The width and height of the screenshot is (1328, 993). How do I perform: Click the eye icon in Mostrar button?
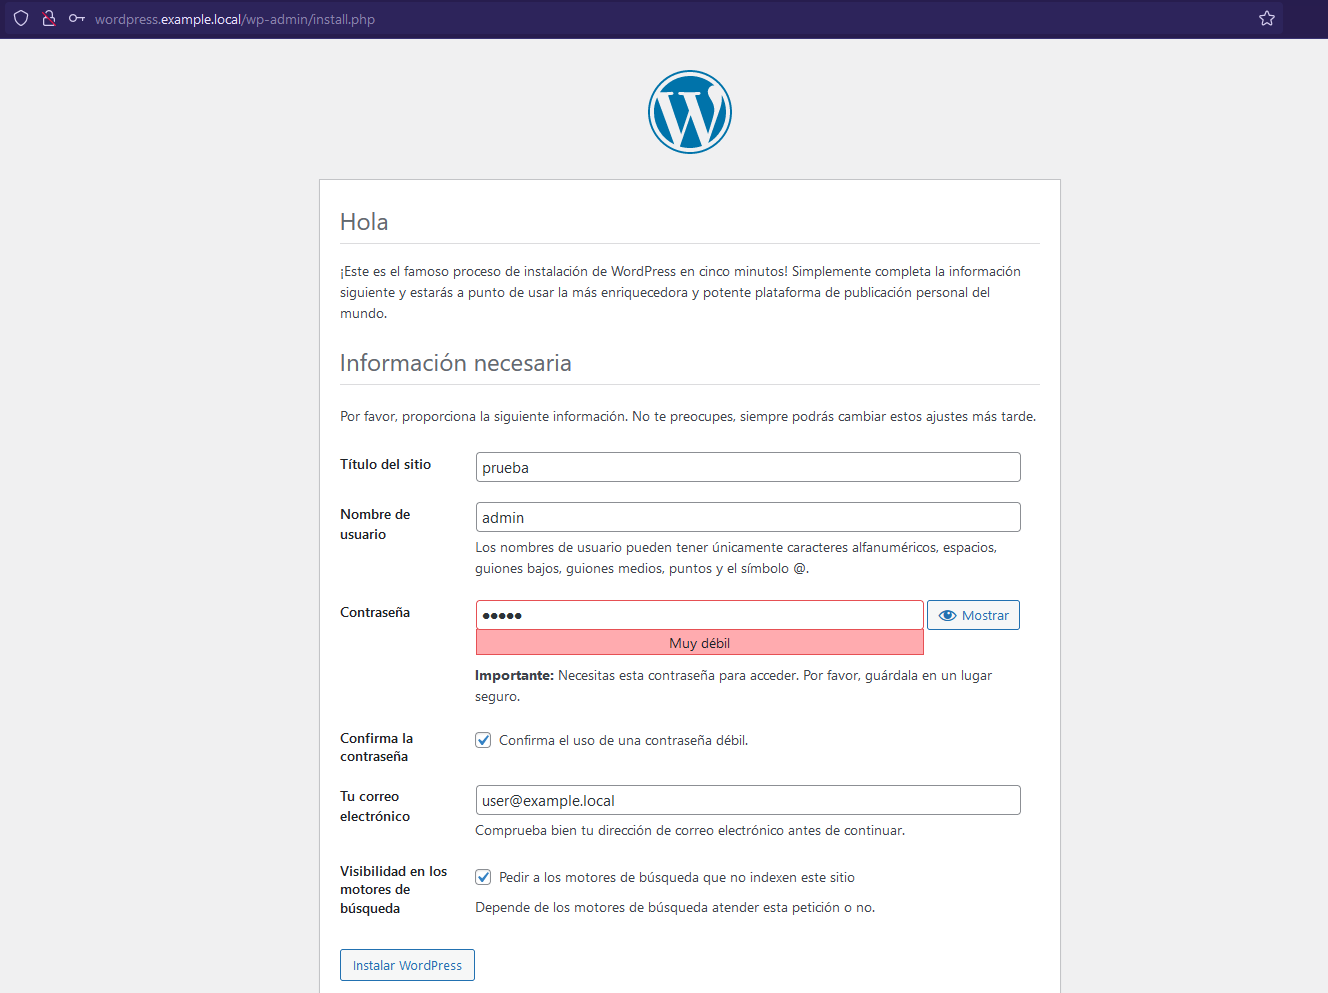(x=947, y=615)
